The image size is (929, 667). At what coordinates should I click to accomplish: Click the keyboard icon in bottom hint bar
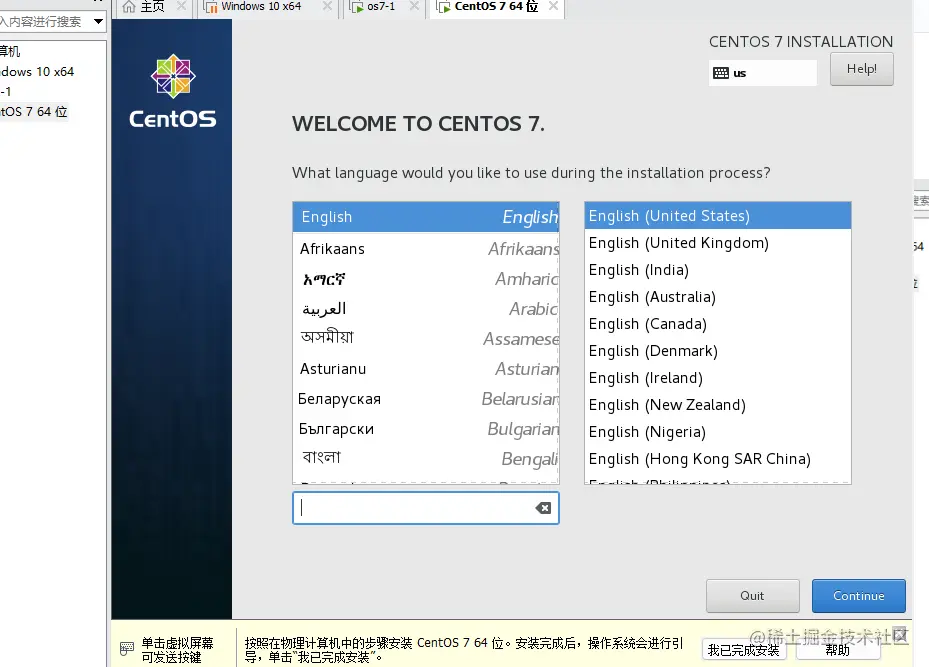127,649
